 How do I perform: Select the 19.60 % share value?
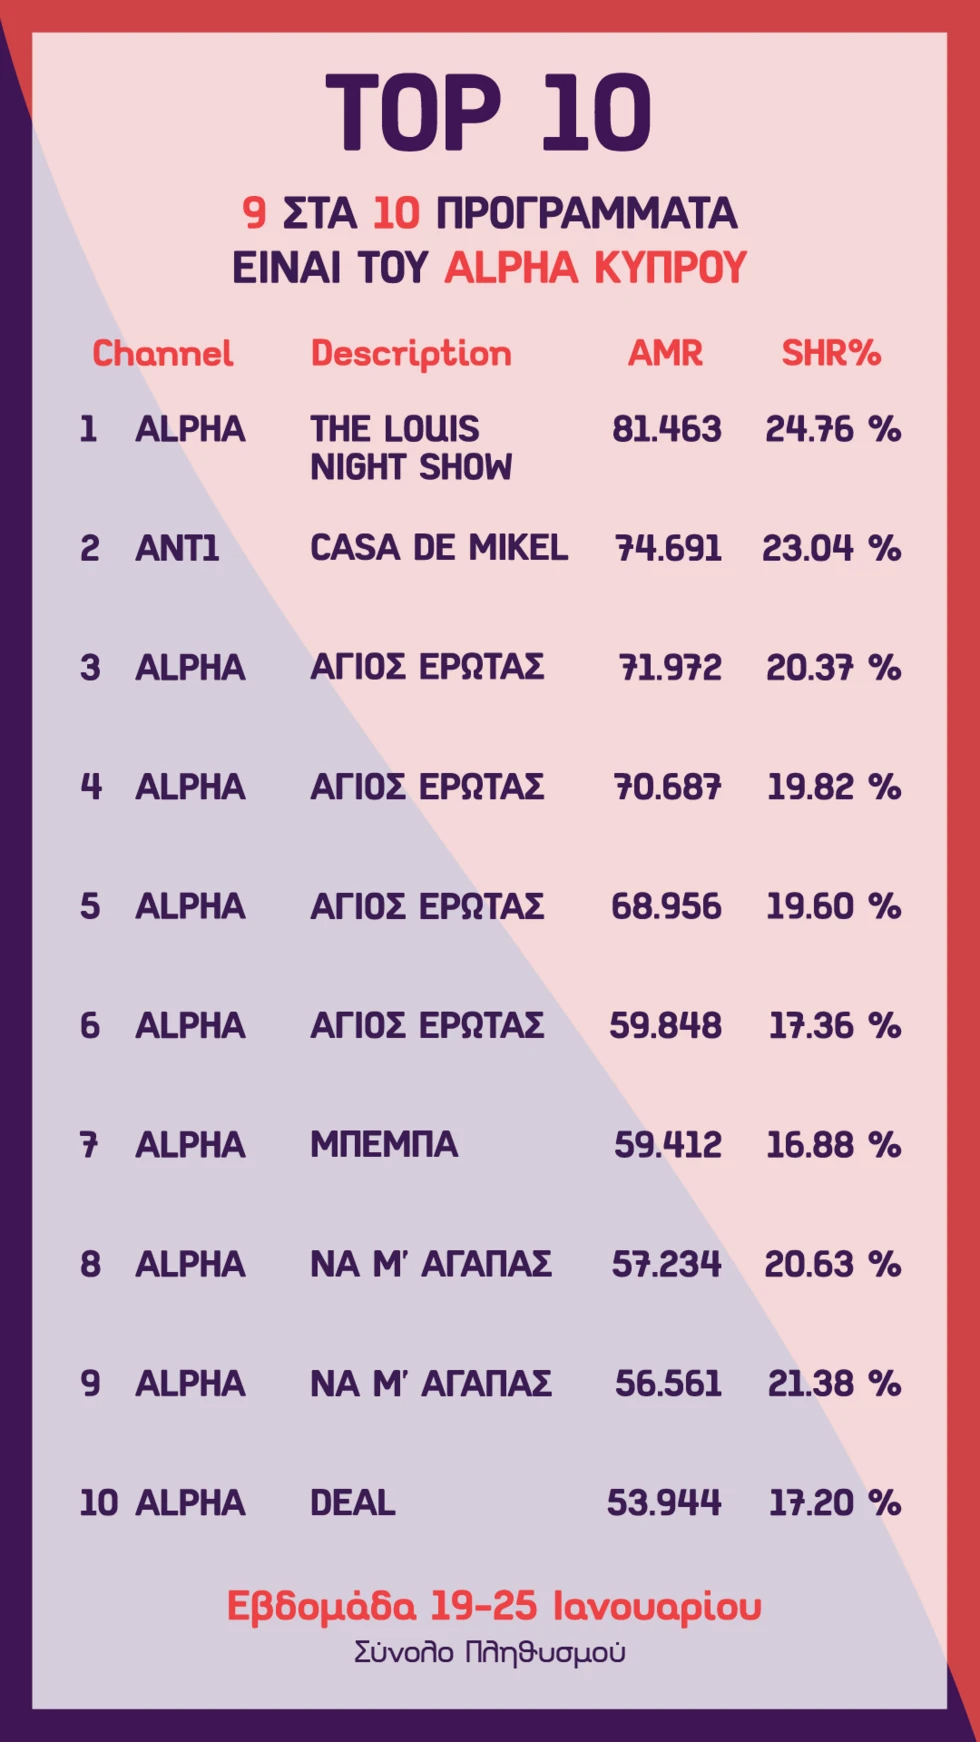pyautogui.click(x=833, y=906)
